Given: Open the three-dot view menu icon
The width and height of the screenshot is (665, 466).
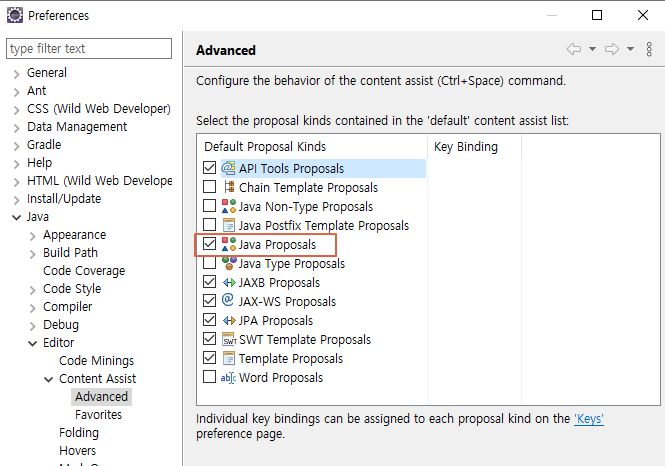Looking at the screenshot, I should (649, 49).
